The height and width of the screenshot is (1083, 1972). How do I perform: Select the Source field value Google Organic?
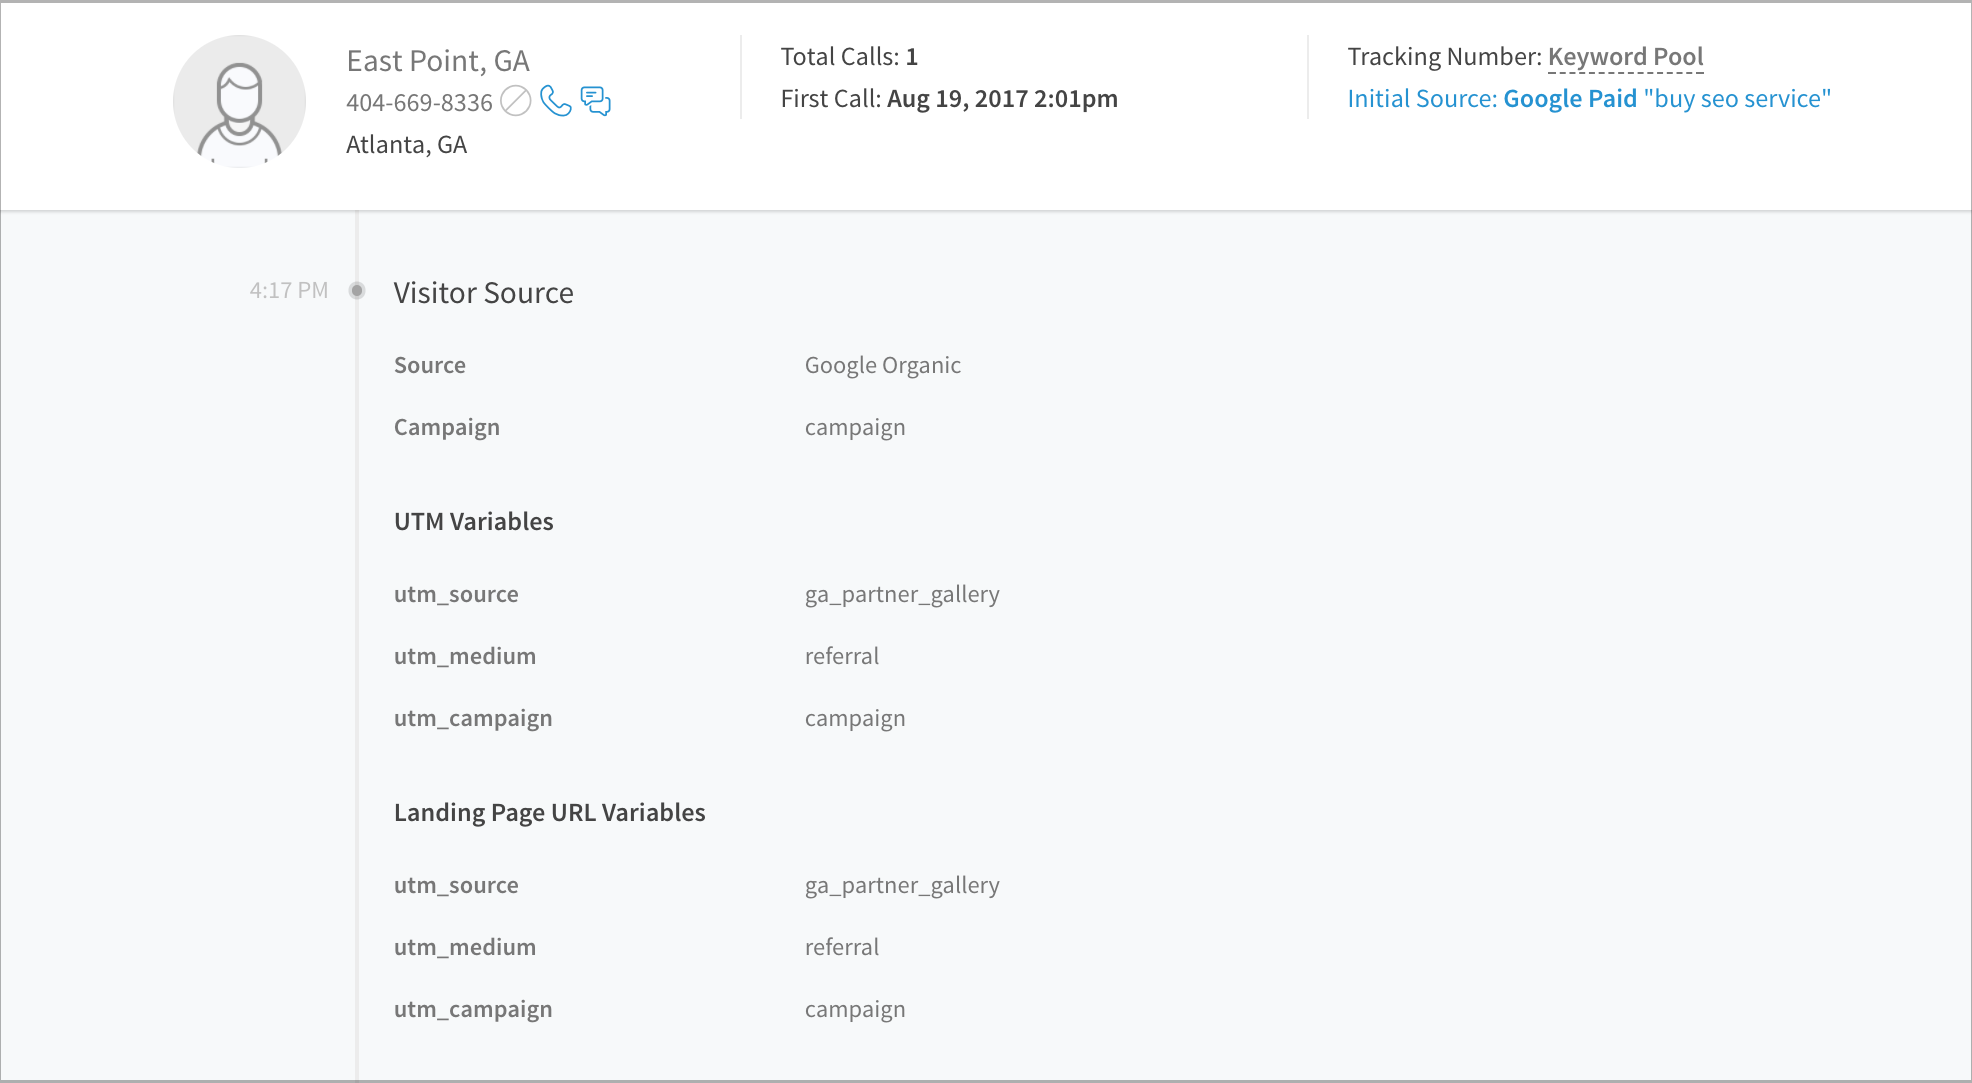884,364
